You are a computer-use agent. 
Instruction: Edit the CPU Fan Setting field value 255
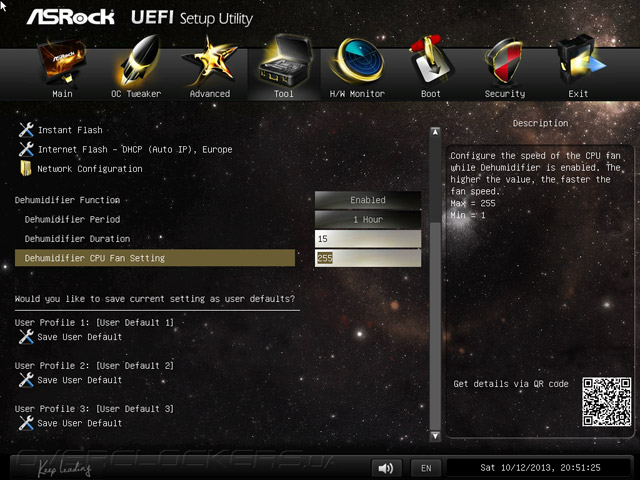pyautogui.click(x=368, y=258)
